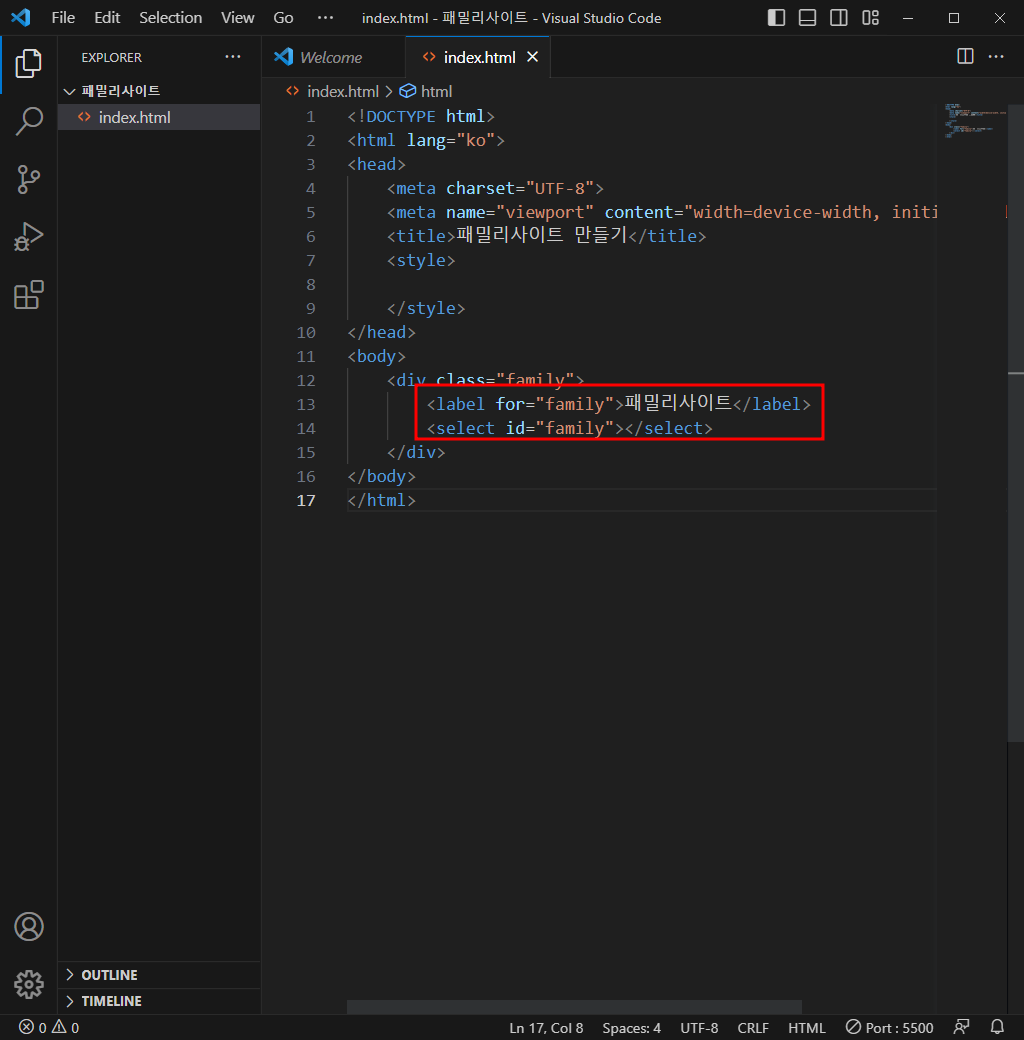The image size is (1024, 1040).
Task: Click the closing </style> tag
Action: tap(426, 308)
